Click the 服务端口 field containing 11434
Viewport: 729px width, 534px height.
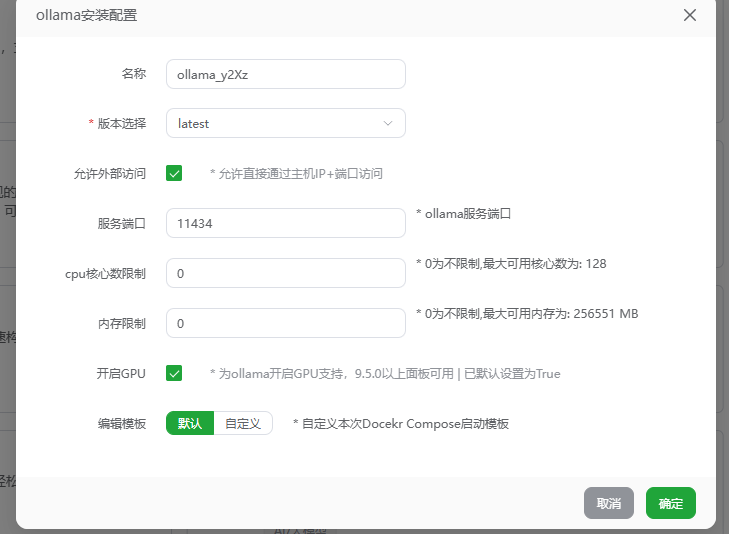[x=285, y=223]
